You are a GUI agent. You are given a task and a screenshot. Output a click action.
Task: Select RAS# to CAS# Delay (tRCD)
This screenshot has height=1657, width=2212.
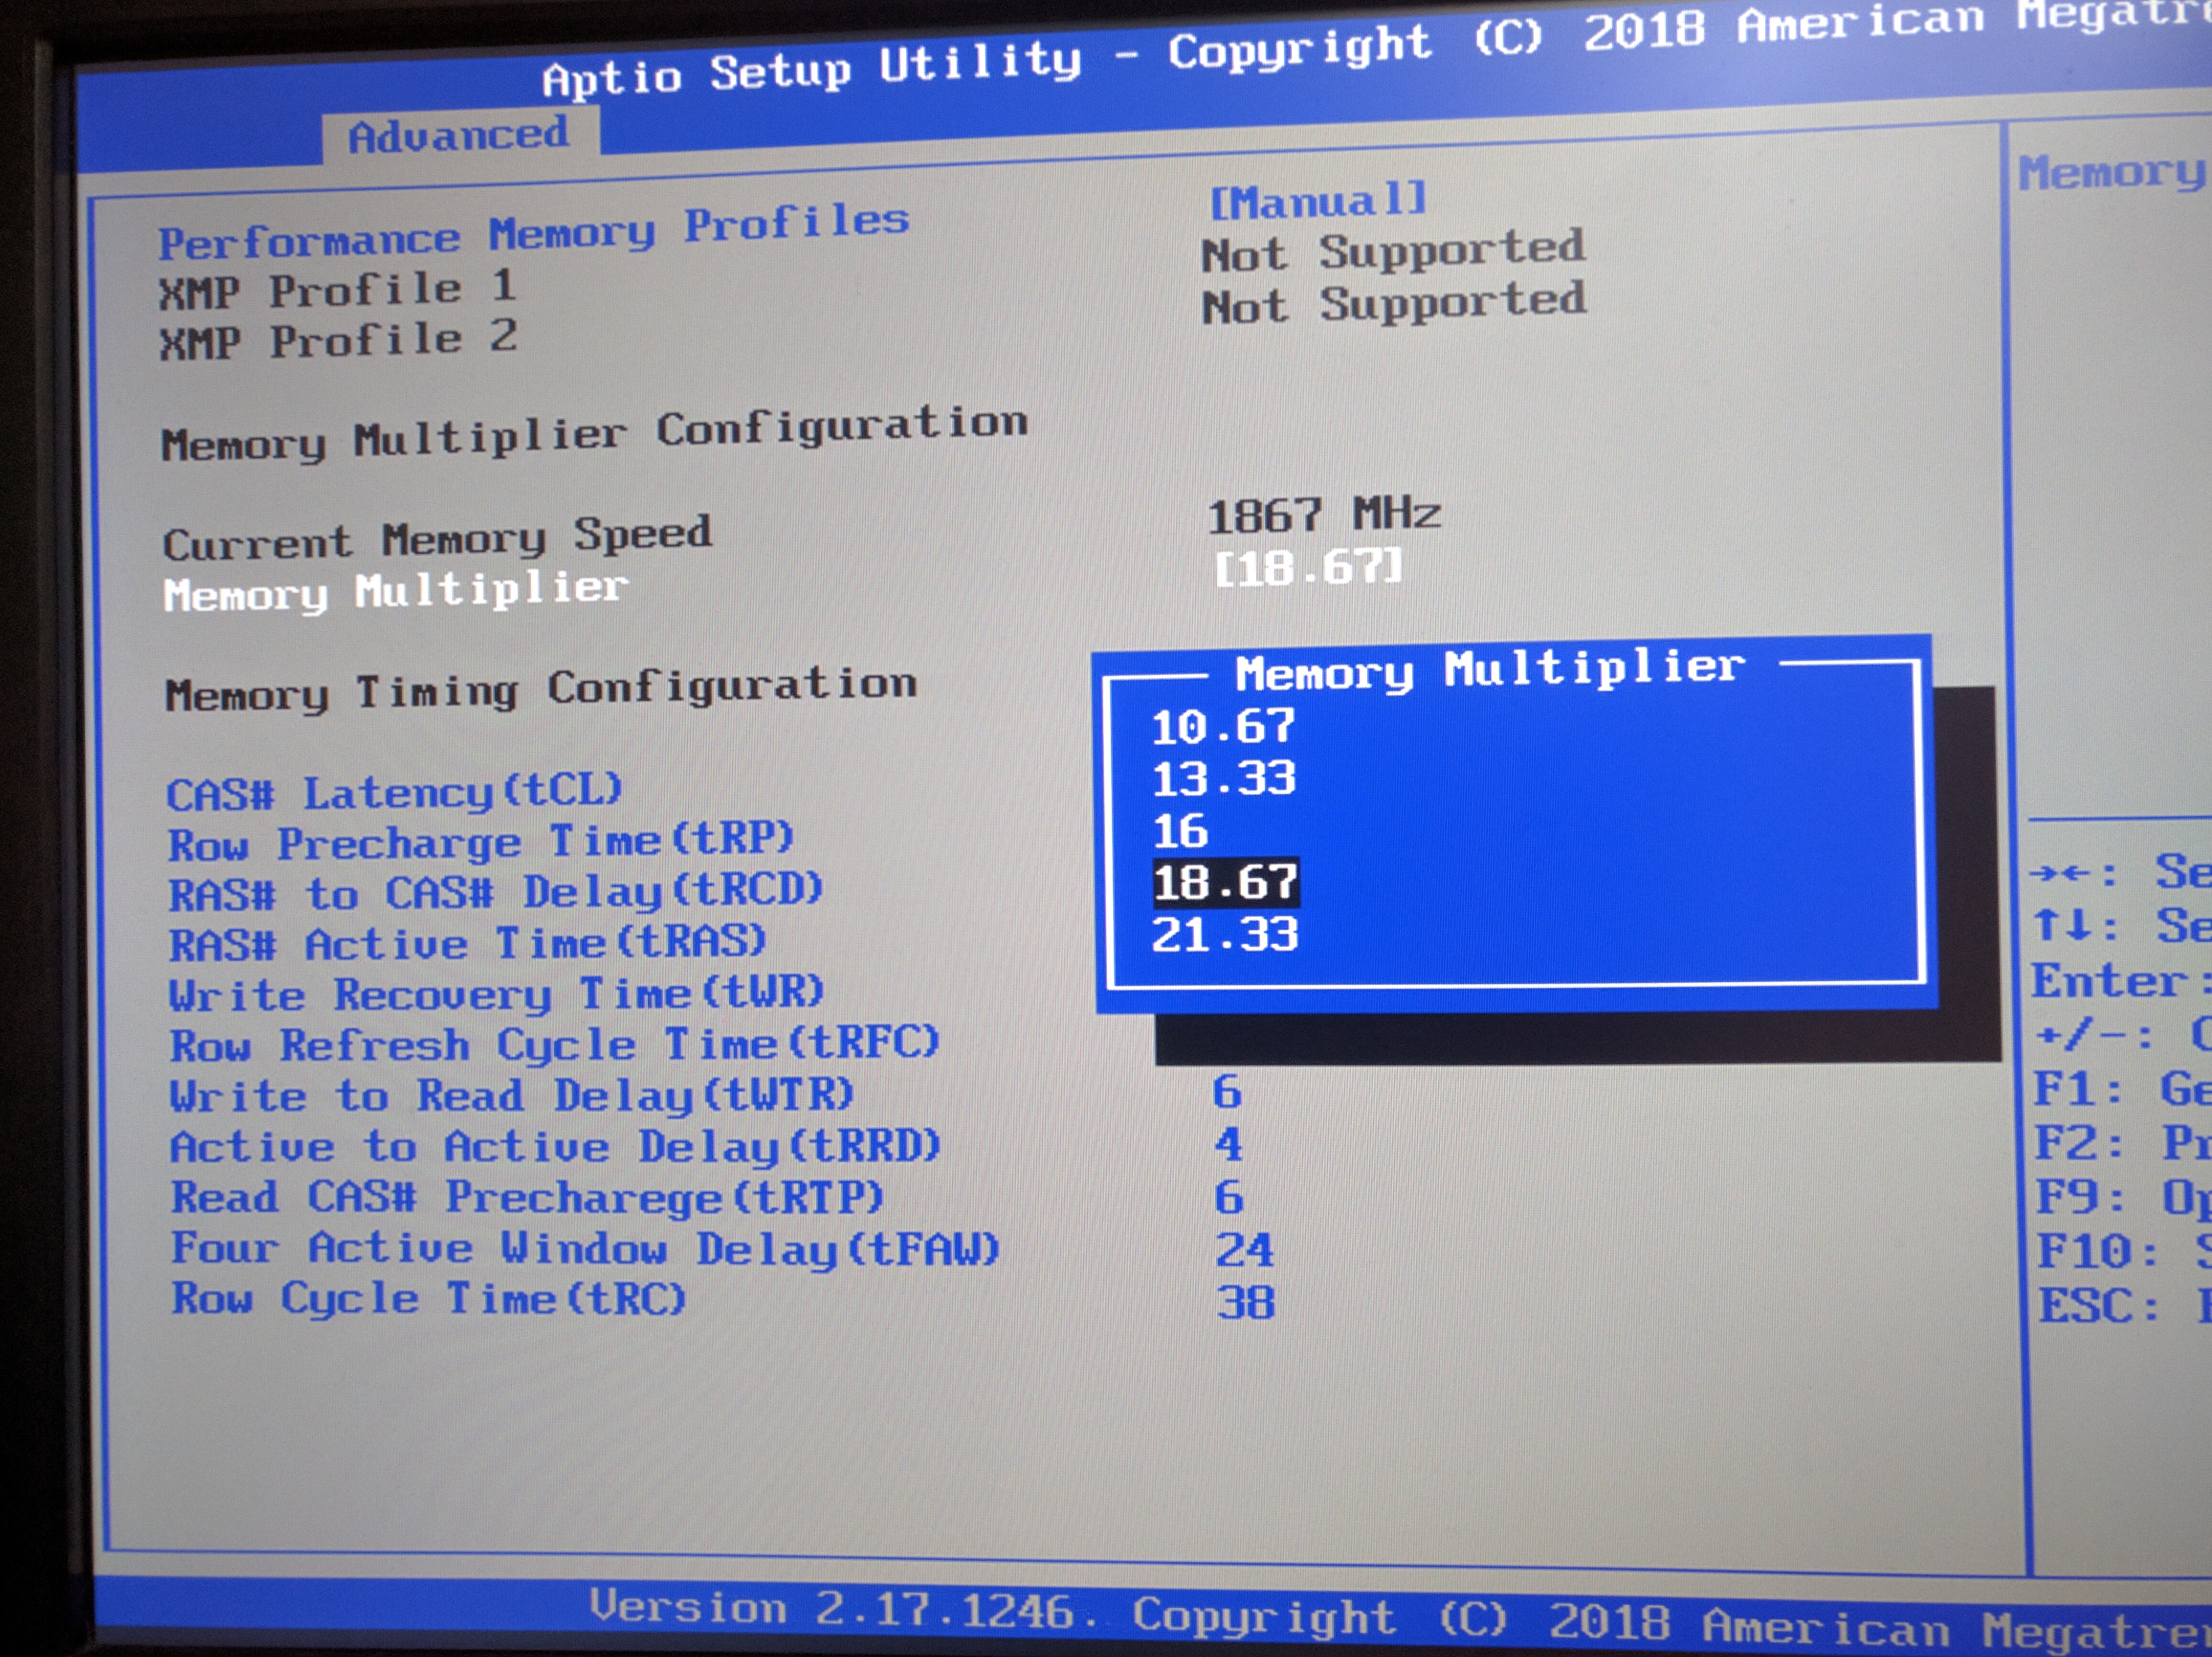click(x=496, y=892)
